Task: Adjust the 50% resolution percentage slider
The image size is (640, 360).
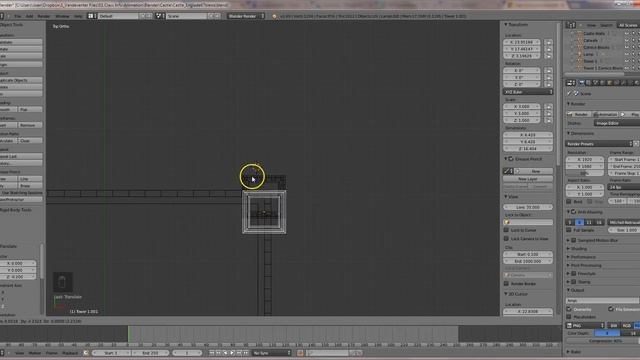Action: coord(584,173)
